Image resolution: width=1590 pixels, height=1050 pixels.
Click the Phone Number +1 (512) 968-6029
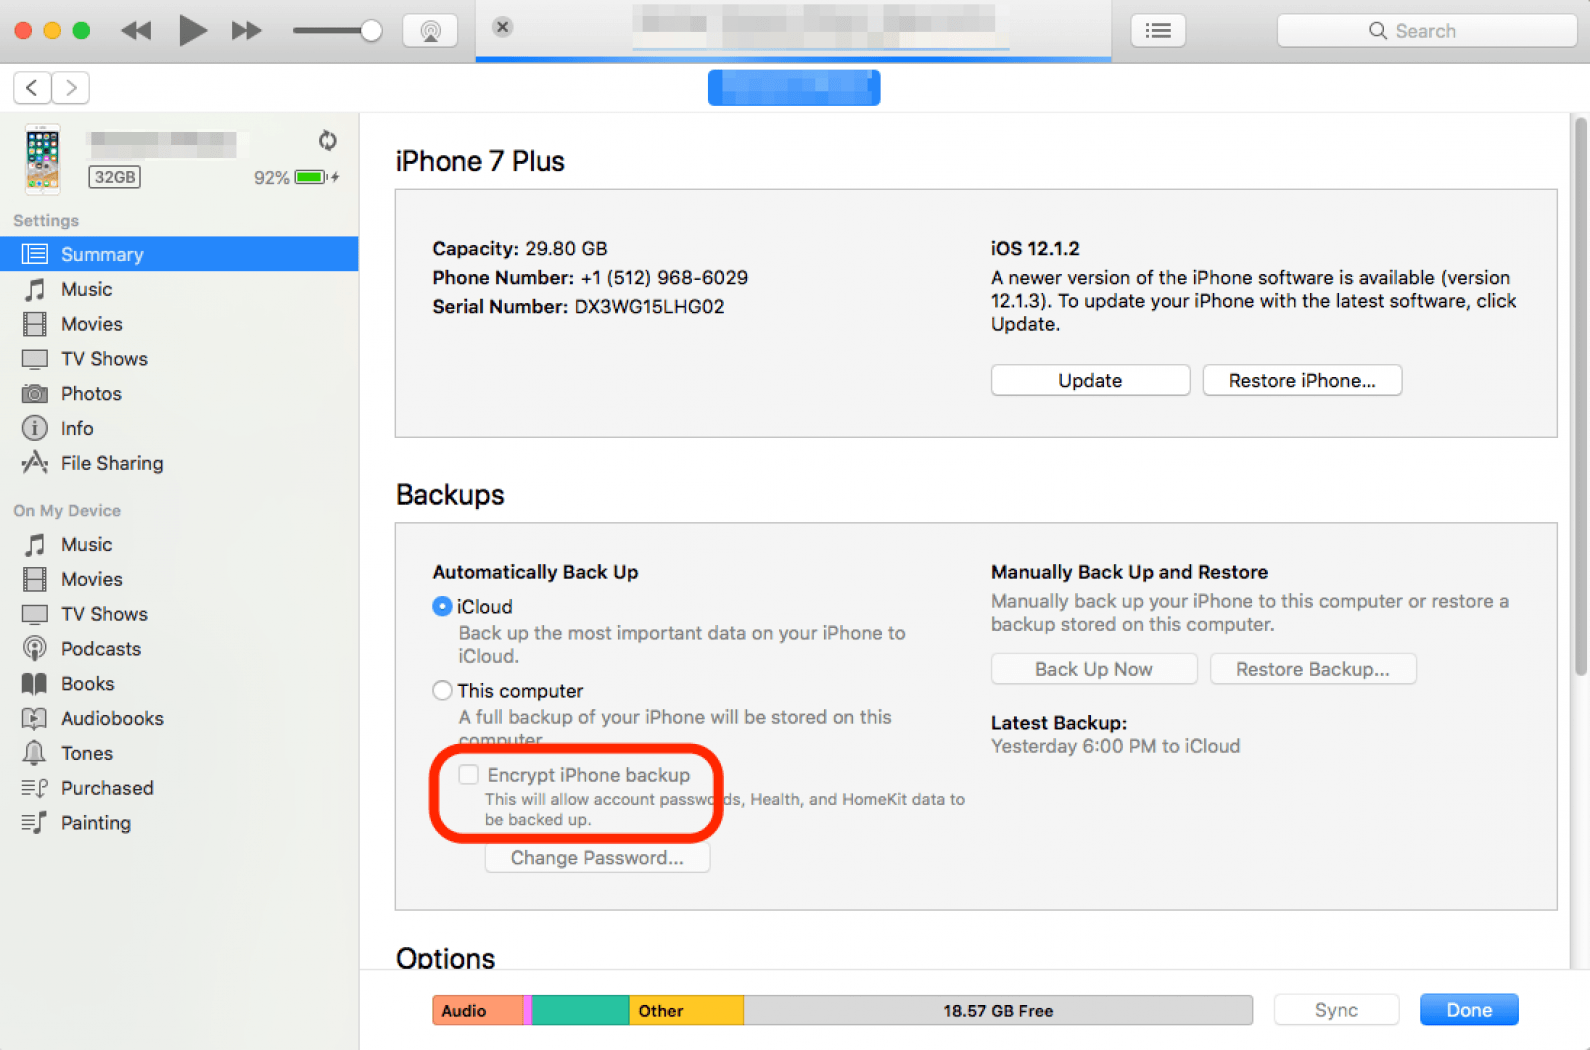coord(664,278)
